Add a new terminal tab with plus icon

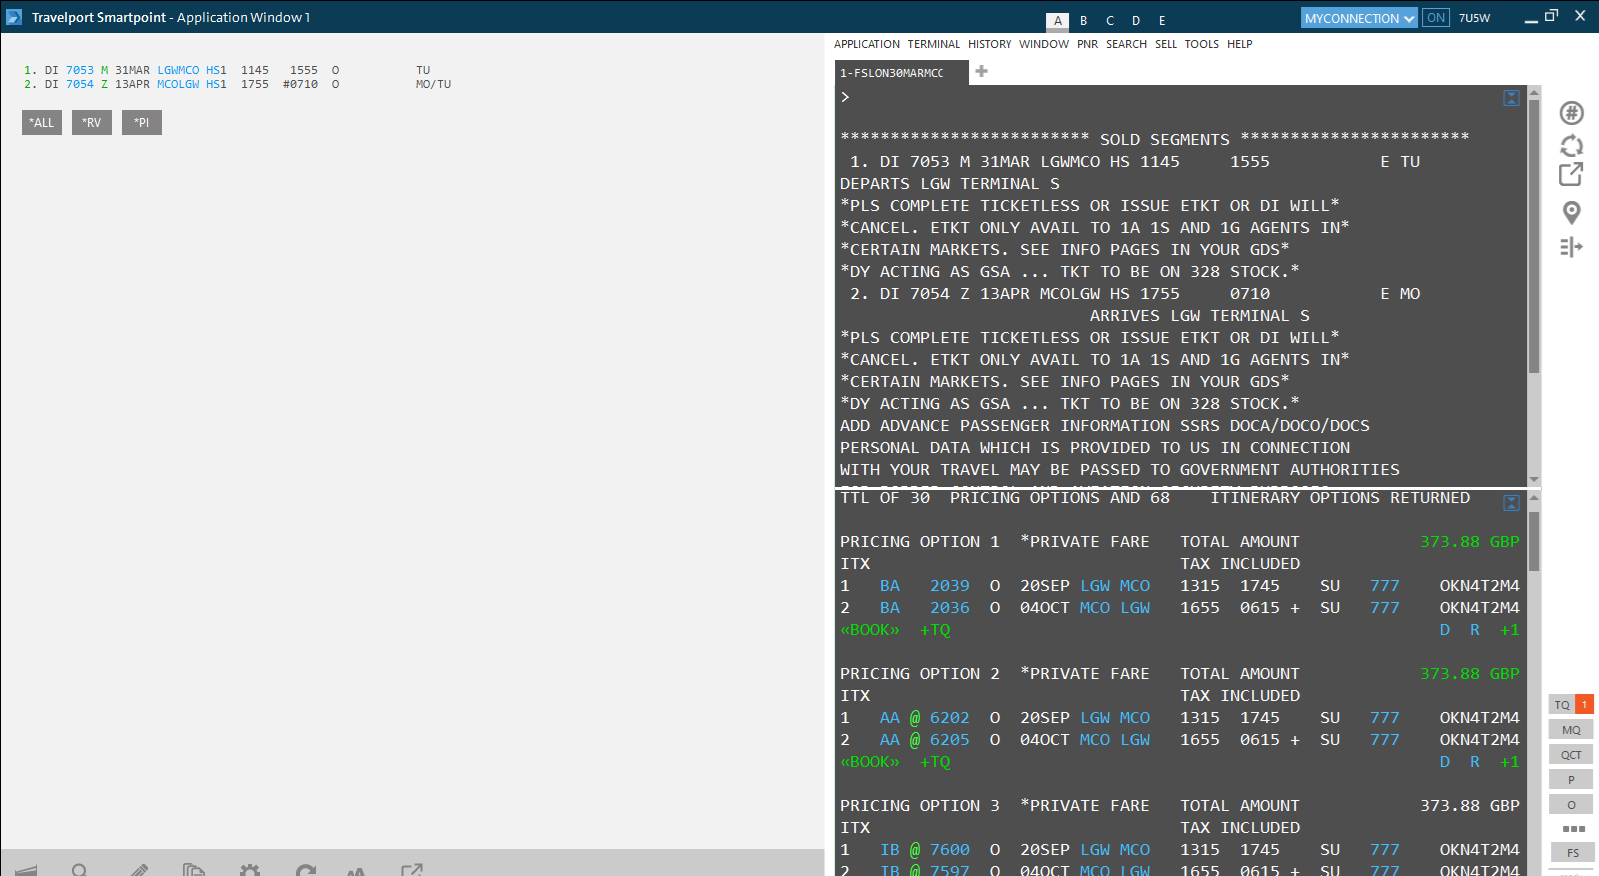pyautogui.click(x=982, y=71)
